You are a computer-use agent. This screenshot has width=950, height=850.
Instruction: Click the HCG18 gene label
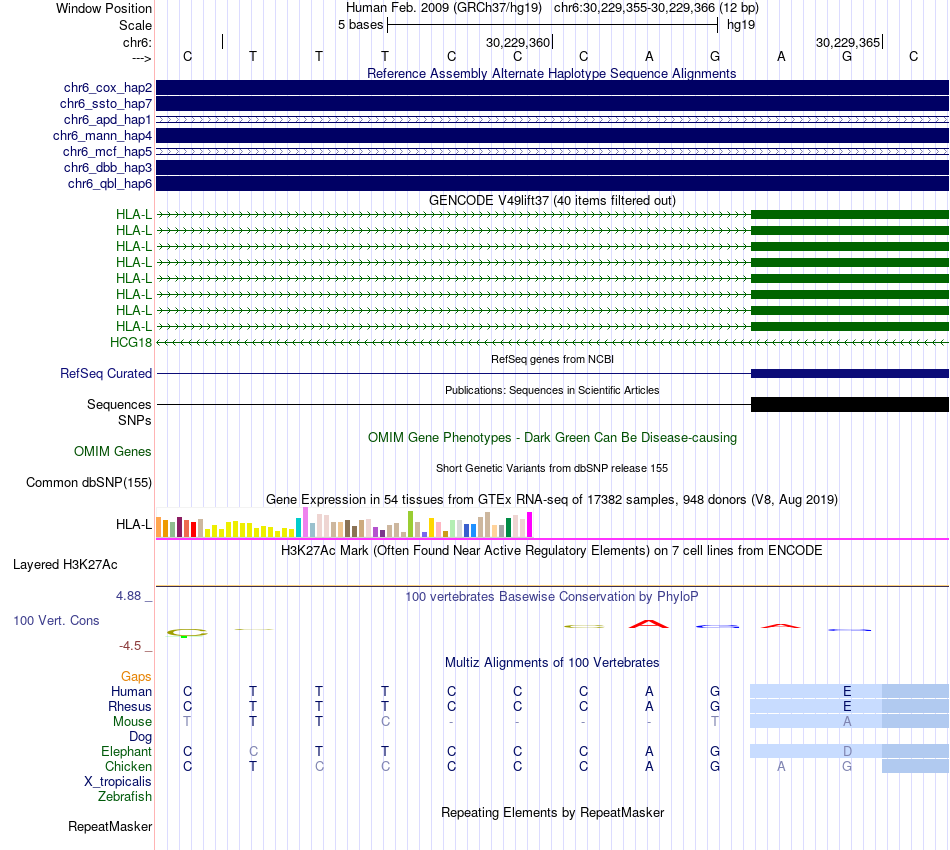(x=131, y=342)
